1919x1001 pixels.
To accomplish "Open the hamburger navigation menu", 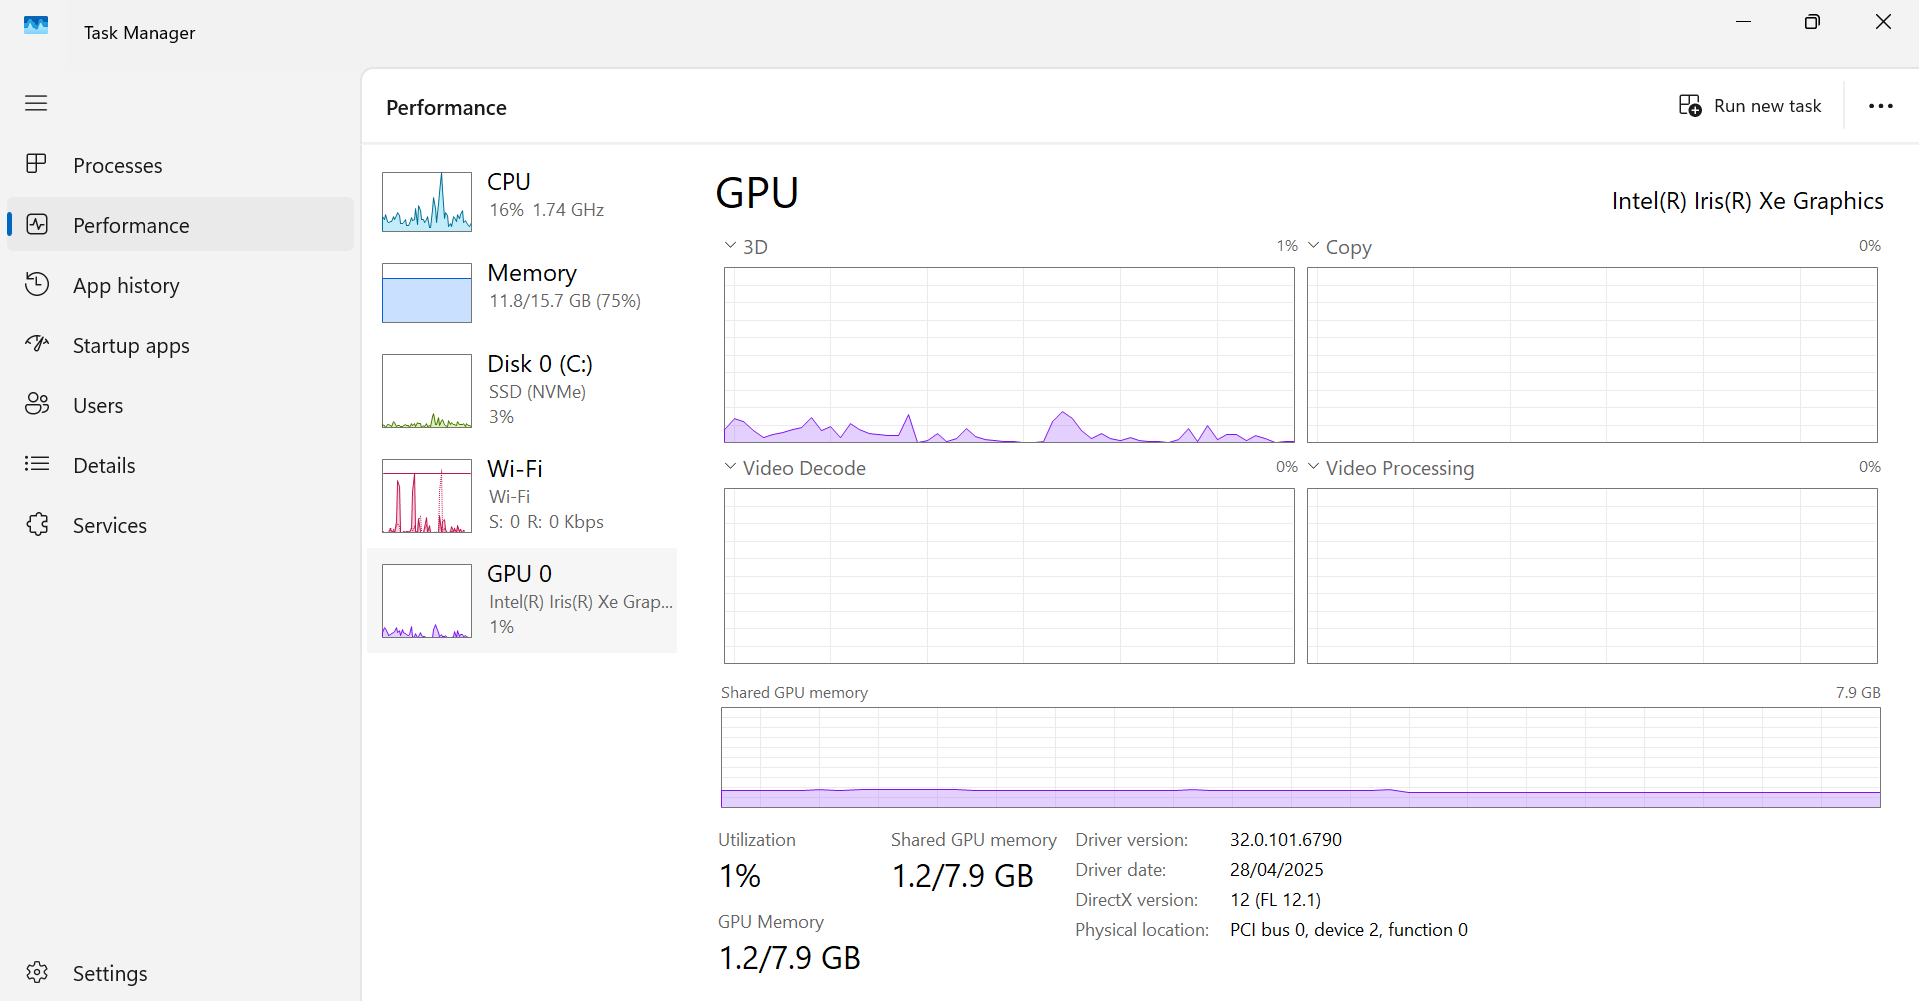I will [x=36, y=103].
